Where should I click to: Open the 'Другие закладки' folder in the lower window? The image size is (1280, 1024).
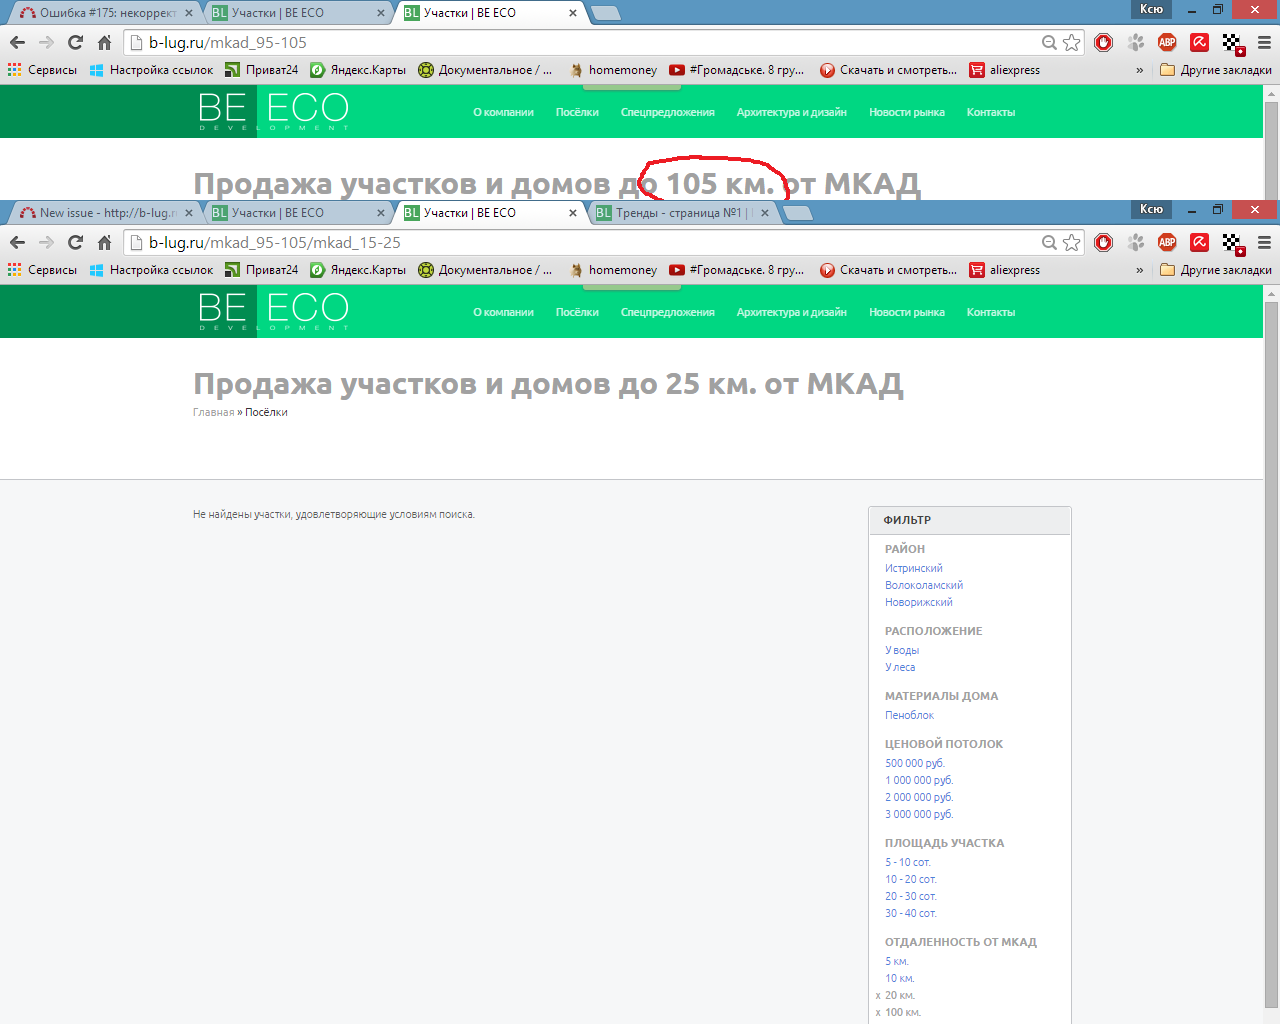[1216, 270]
